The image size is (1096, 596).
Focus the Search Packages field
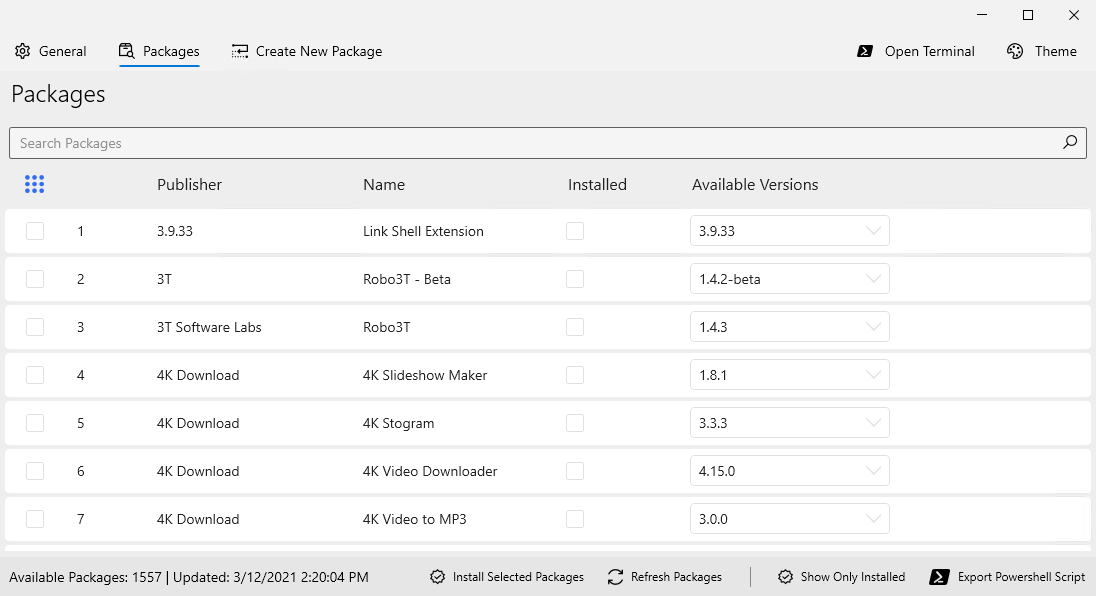click(x=548, y=143)
